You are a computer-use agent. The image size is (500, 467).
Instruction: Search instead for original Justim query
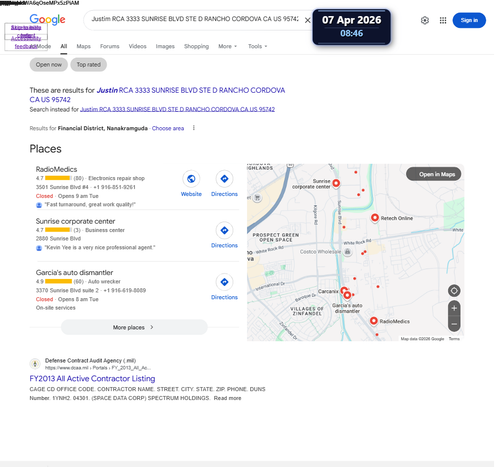pyautogui.click(x=177, y=109)
